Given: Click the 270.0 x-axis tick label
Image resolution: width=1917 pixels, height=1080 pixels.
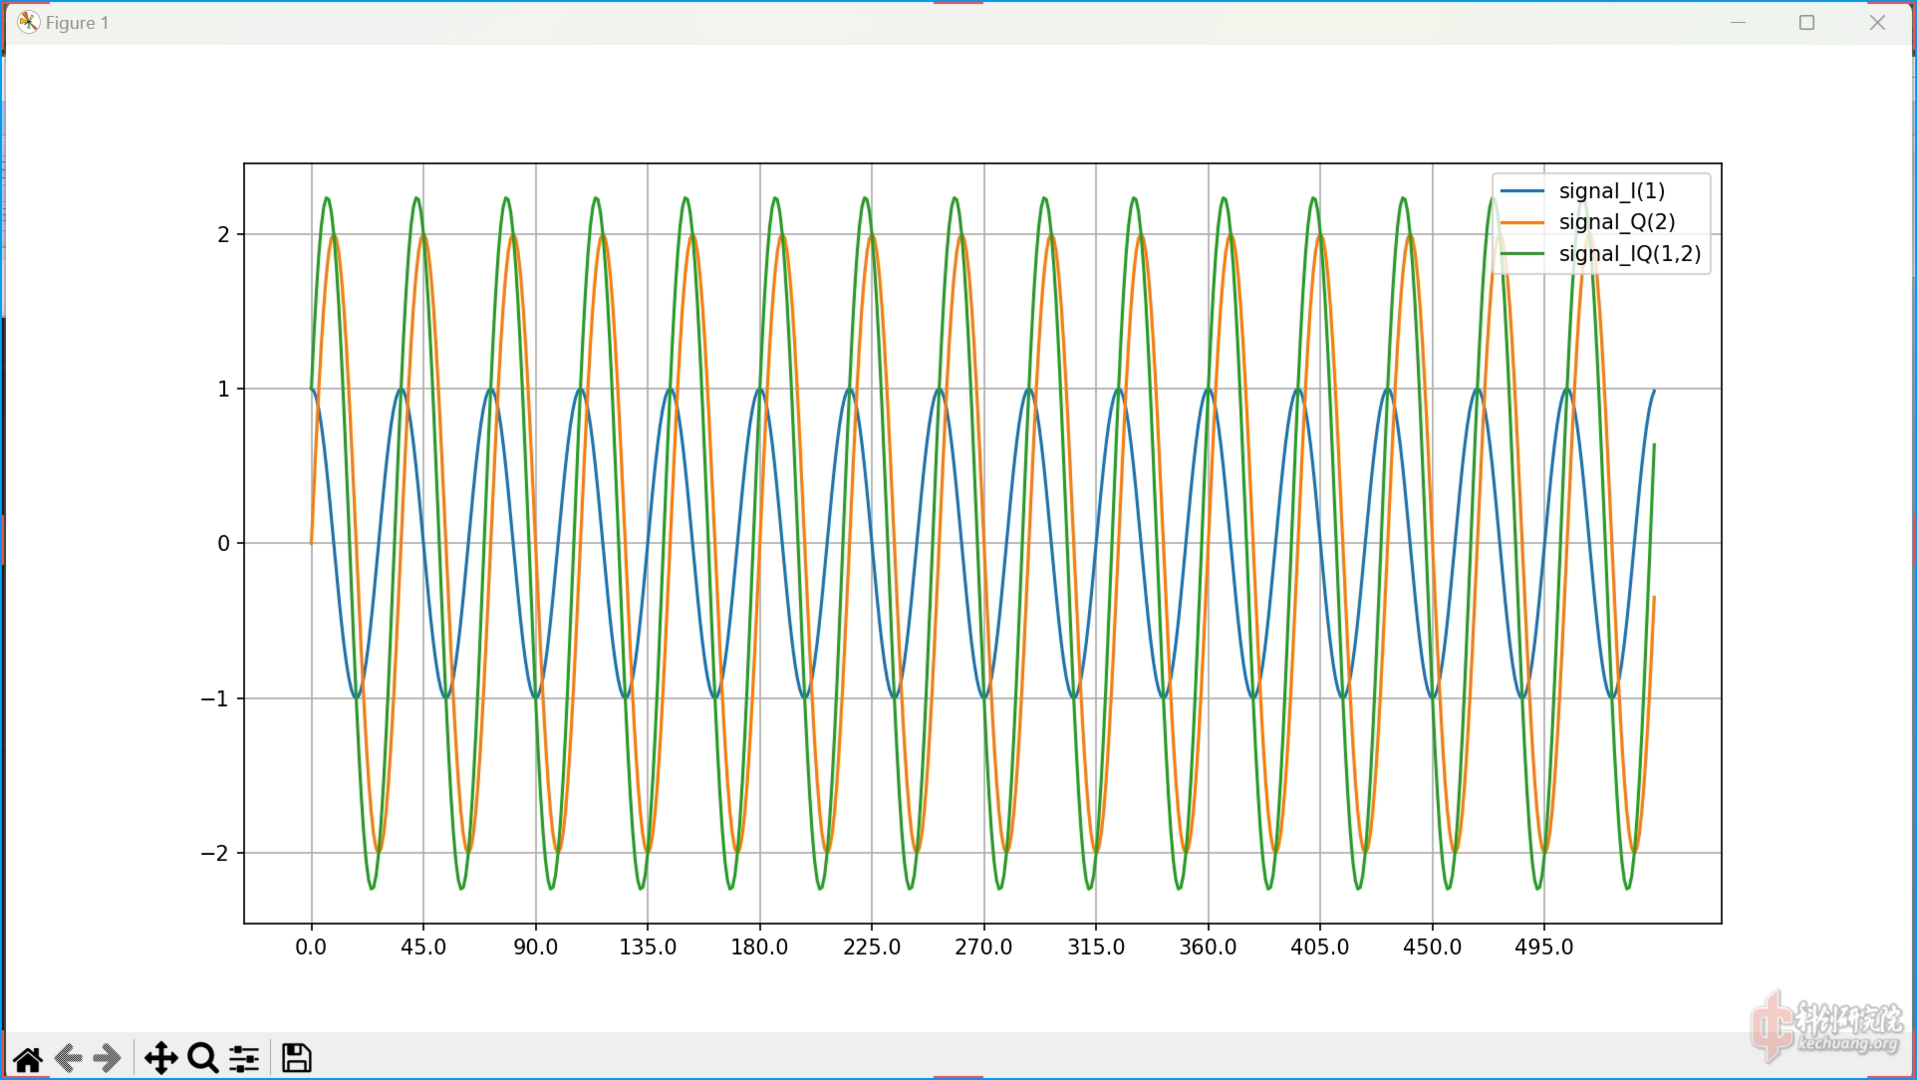Looking at the screenshot, I should (x=983, y=947).
